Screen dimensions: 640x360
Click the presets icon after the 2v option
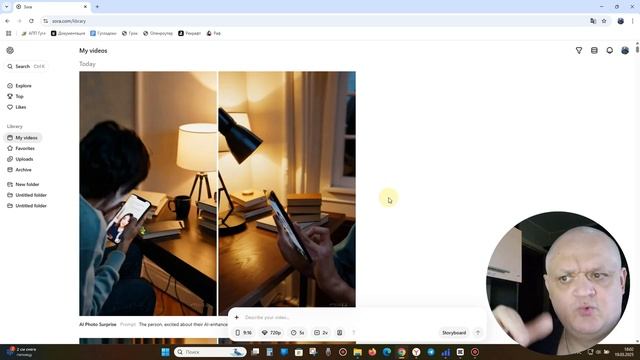coord(340,333)
